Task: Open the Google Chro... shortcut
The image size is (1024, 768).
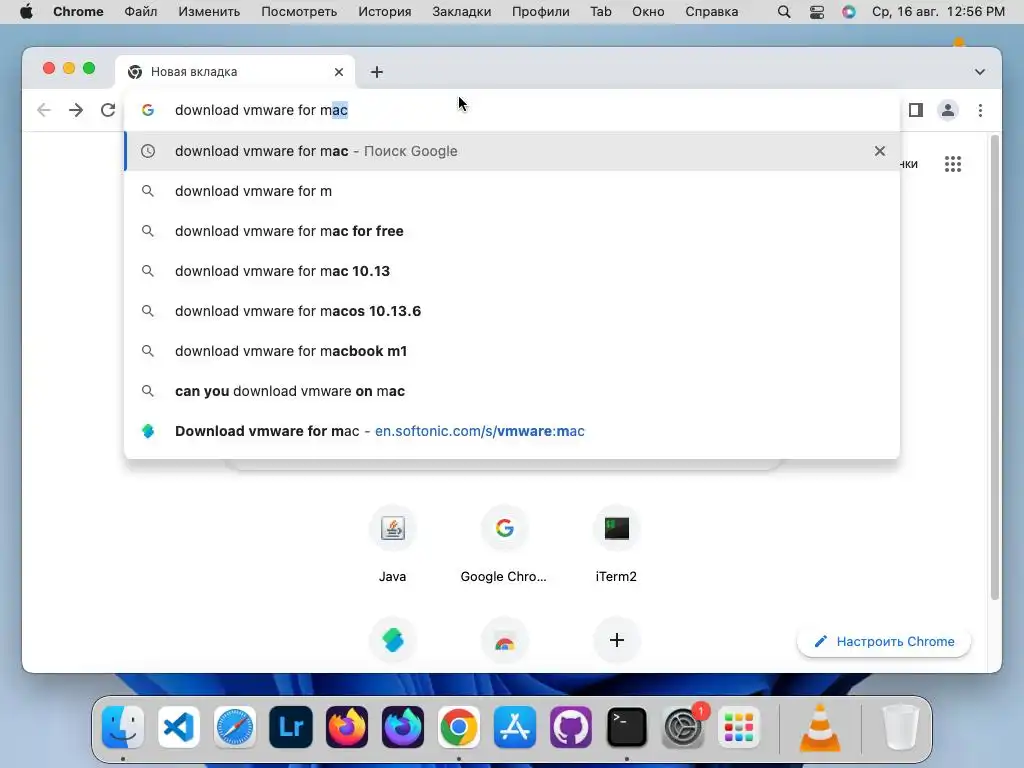Action: (x=504, y=543)
